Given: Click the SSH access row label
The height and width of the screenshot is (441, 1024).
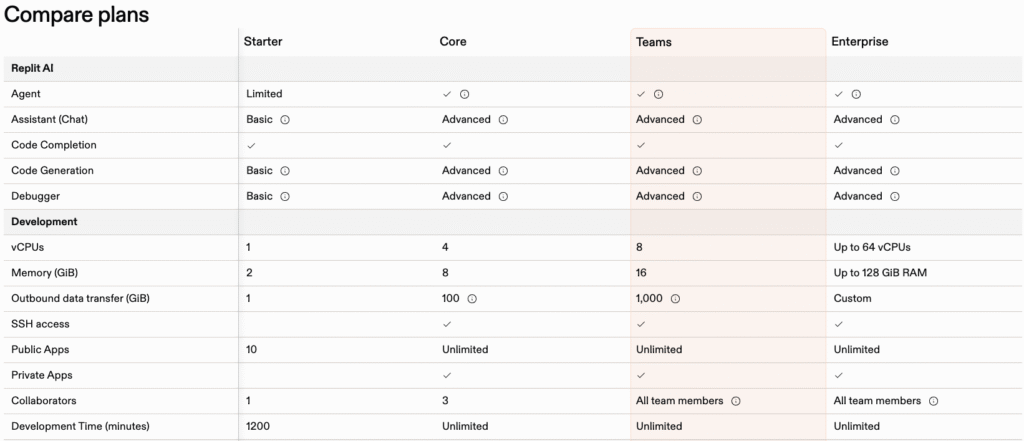Looking at the screenshot, I should (x=40, y=324).
